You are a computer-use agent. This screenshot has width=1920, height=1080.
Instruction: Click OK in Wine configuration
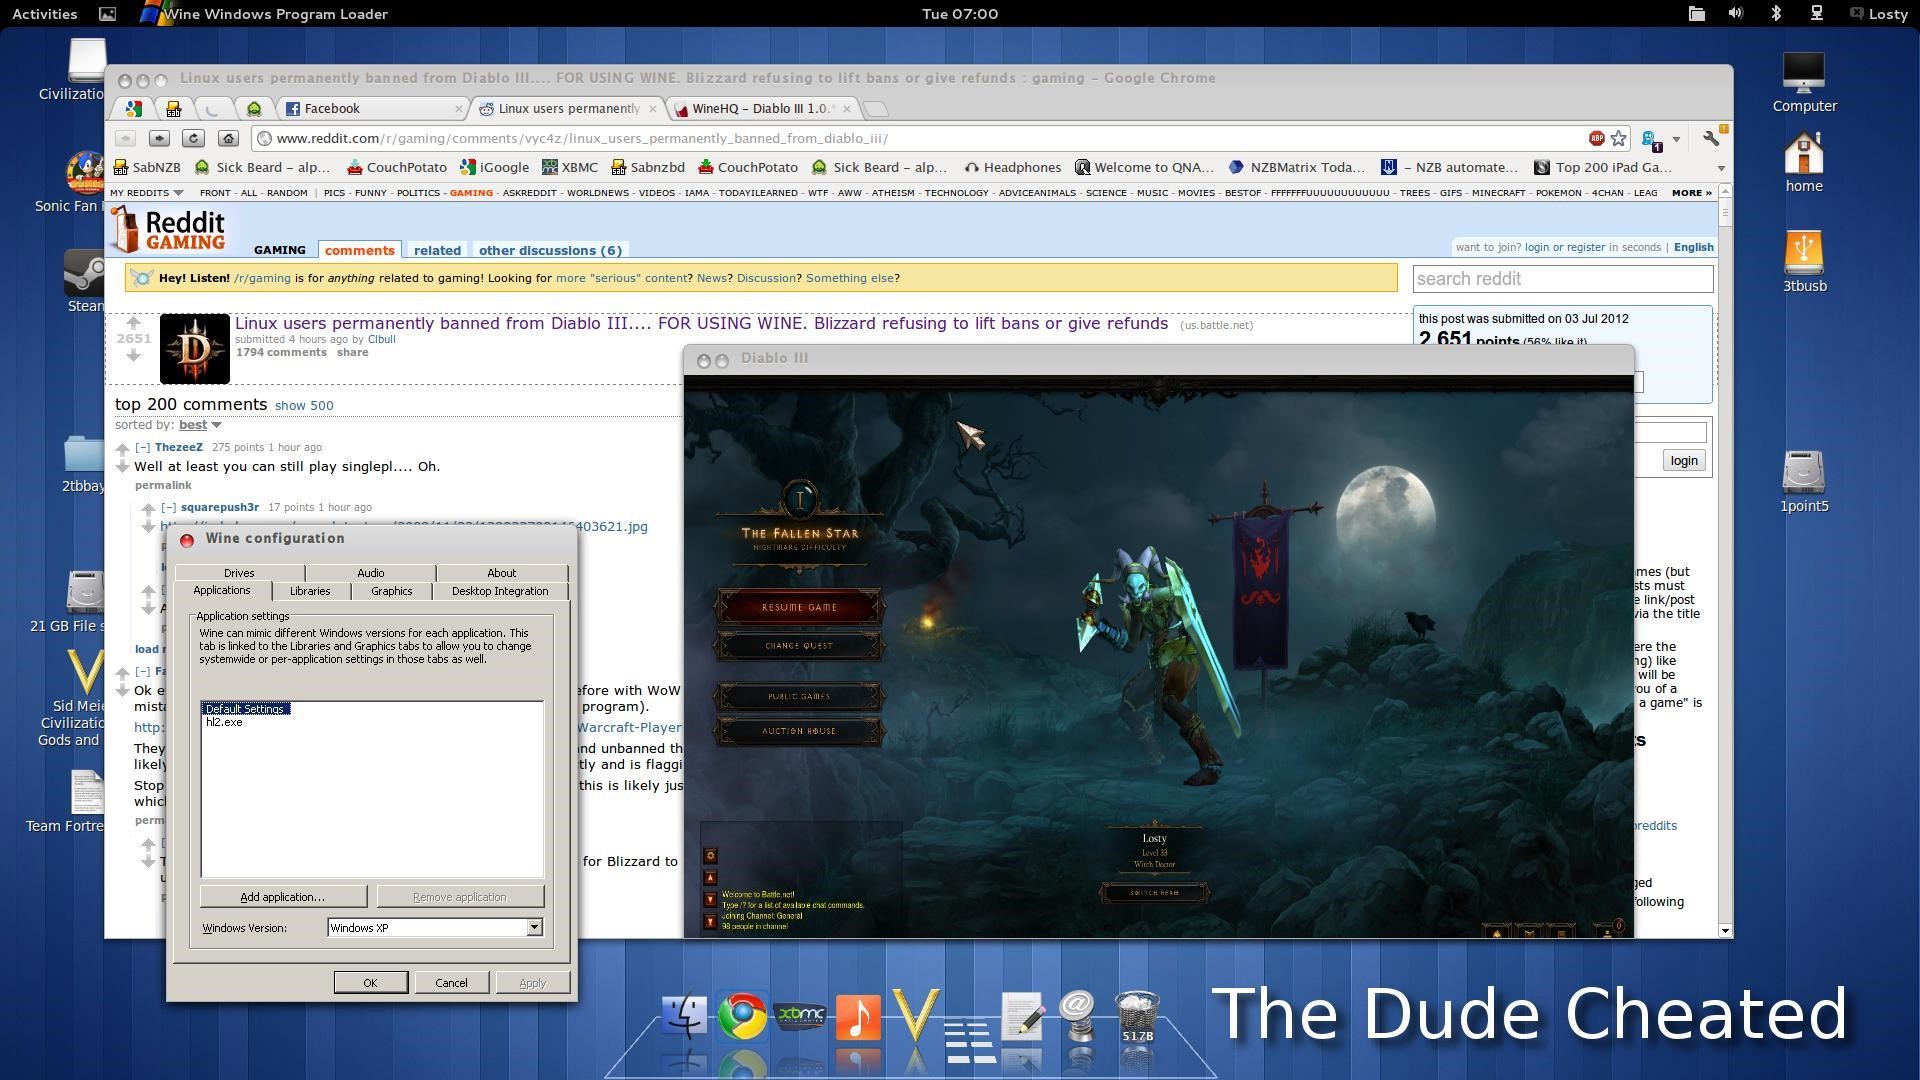[370, 982]
